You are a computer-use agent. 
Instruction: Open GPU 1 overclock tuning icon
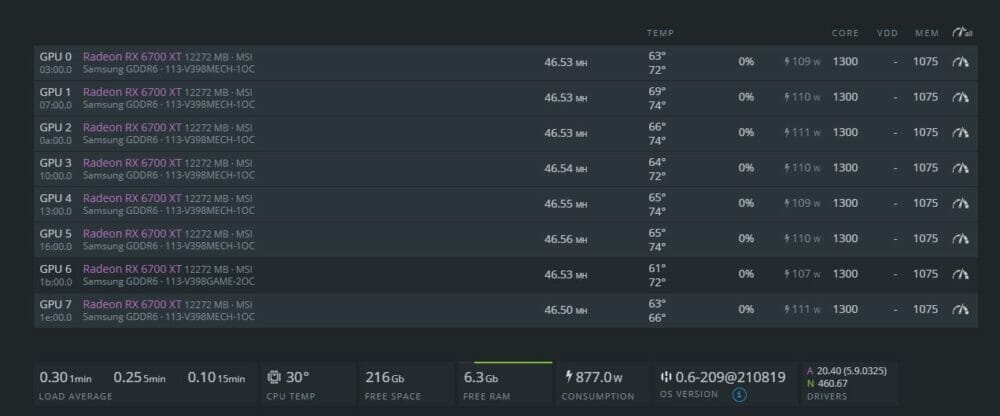(960, 97)
